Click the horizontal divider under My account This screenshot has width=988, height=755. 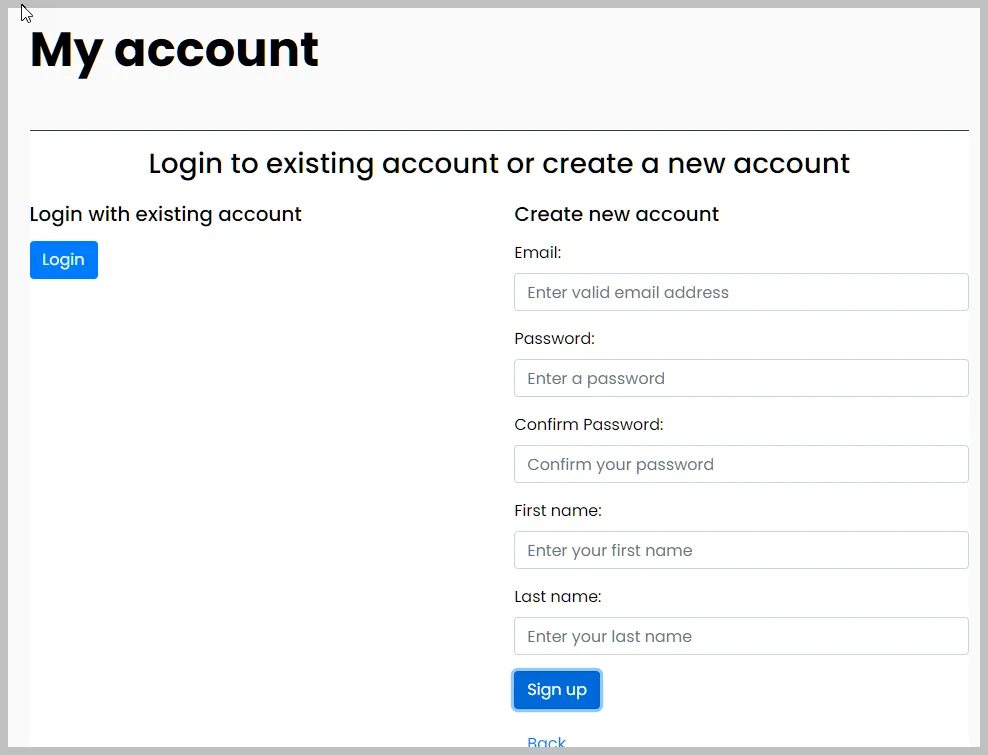(499, 130)
